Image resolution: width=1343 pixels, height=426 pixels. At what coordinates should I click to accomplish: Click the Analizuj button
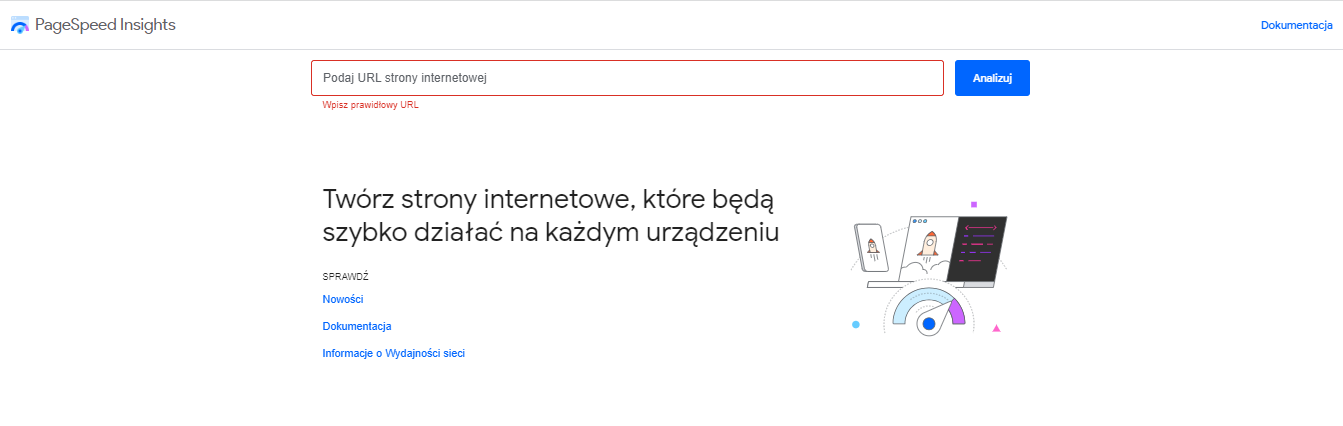click(992, 78)
